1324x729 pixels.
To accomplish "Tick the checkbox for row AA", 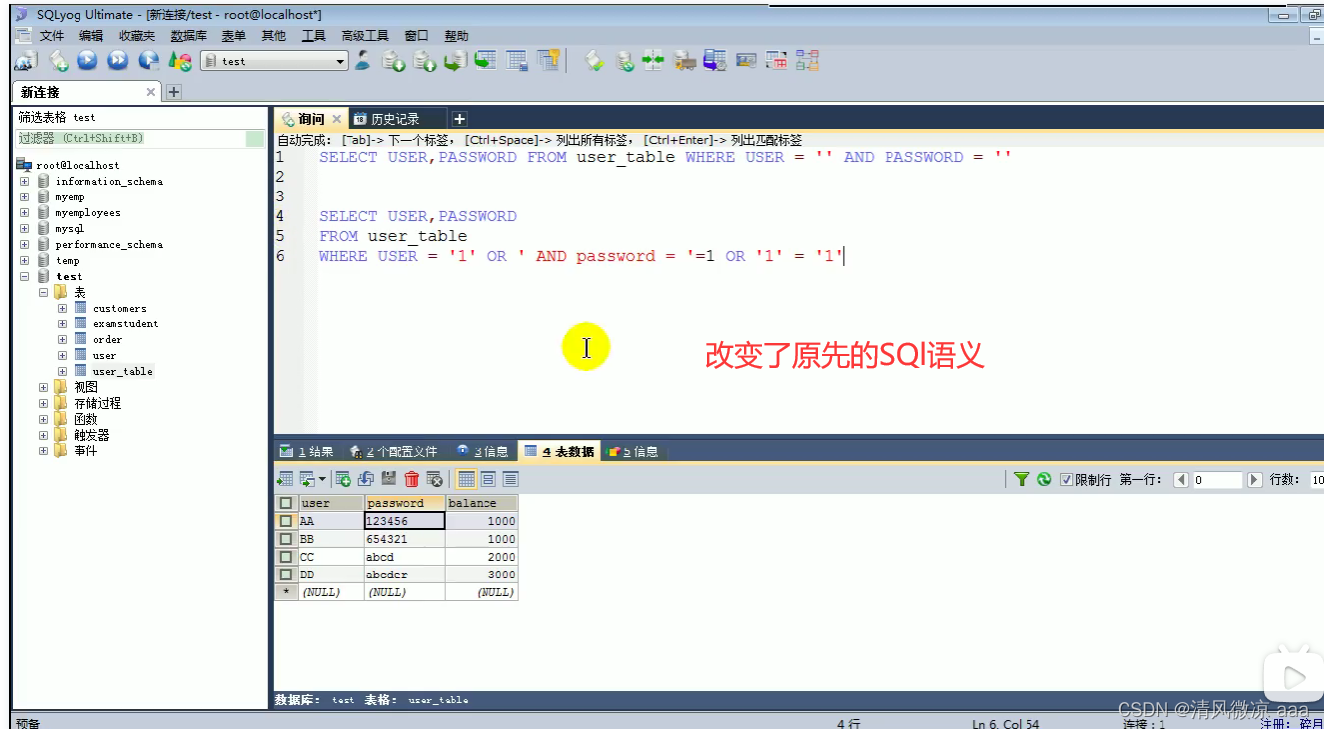I will (286, 521).
